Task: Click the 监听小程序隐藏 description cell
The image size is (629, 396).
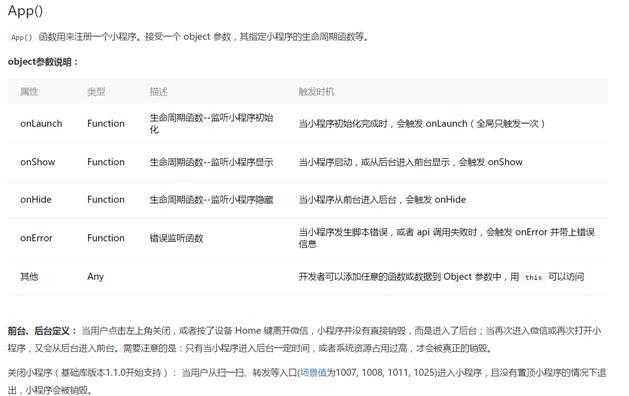Action: click(x=211, y=200)
